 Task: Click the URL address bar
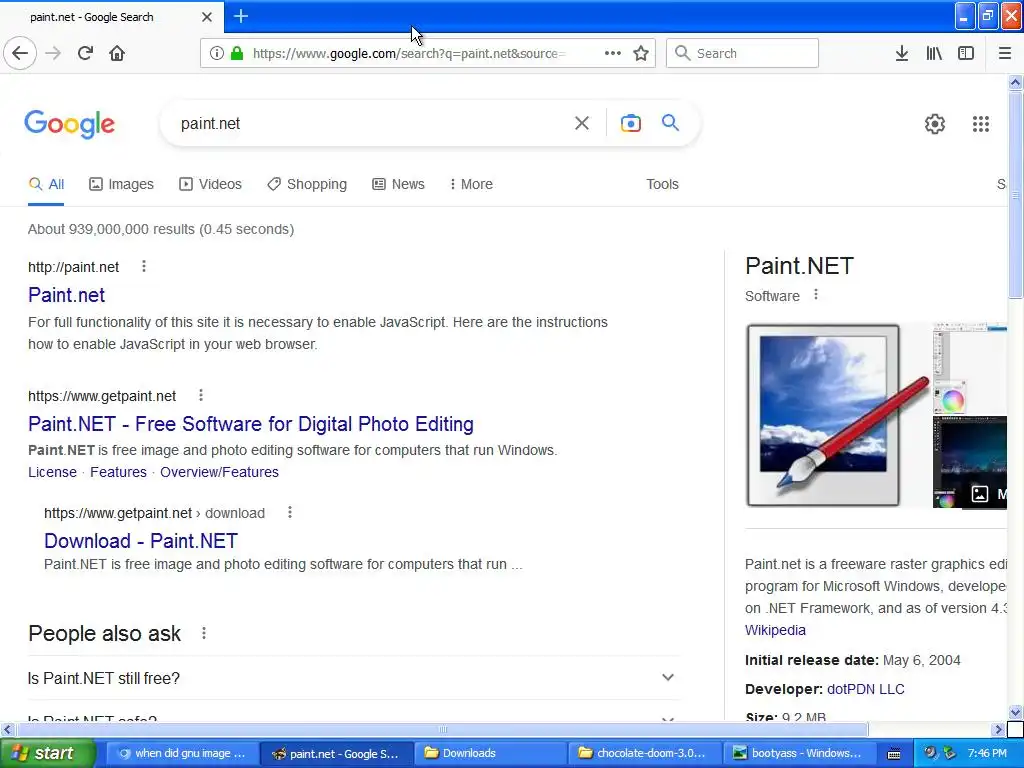click(x=408, y=54)
